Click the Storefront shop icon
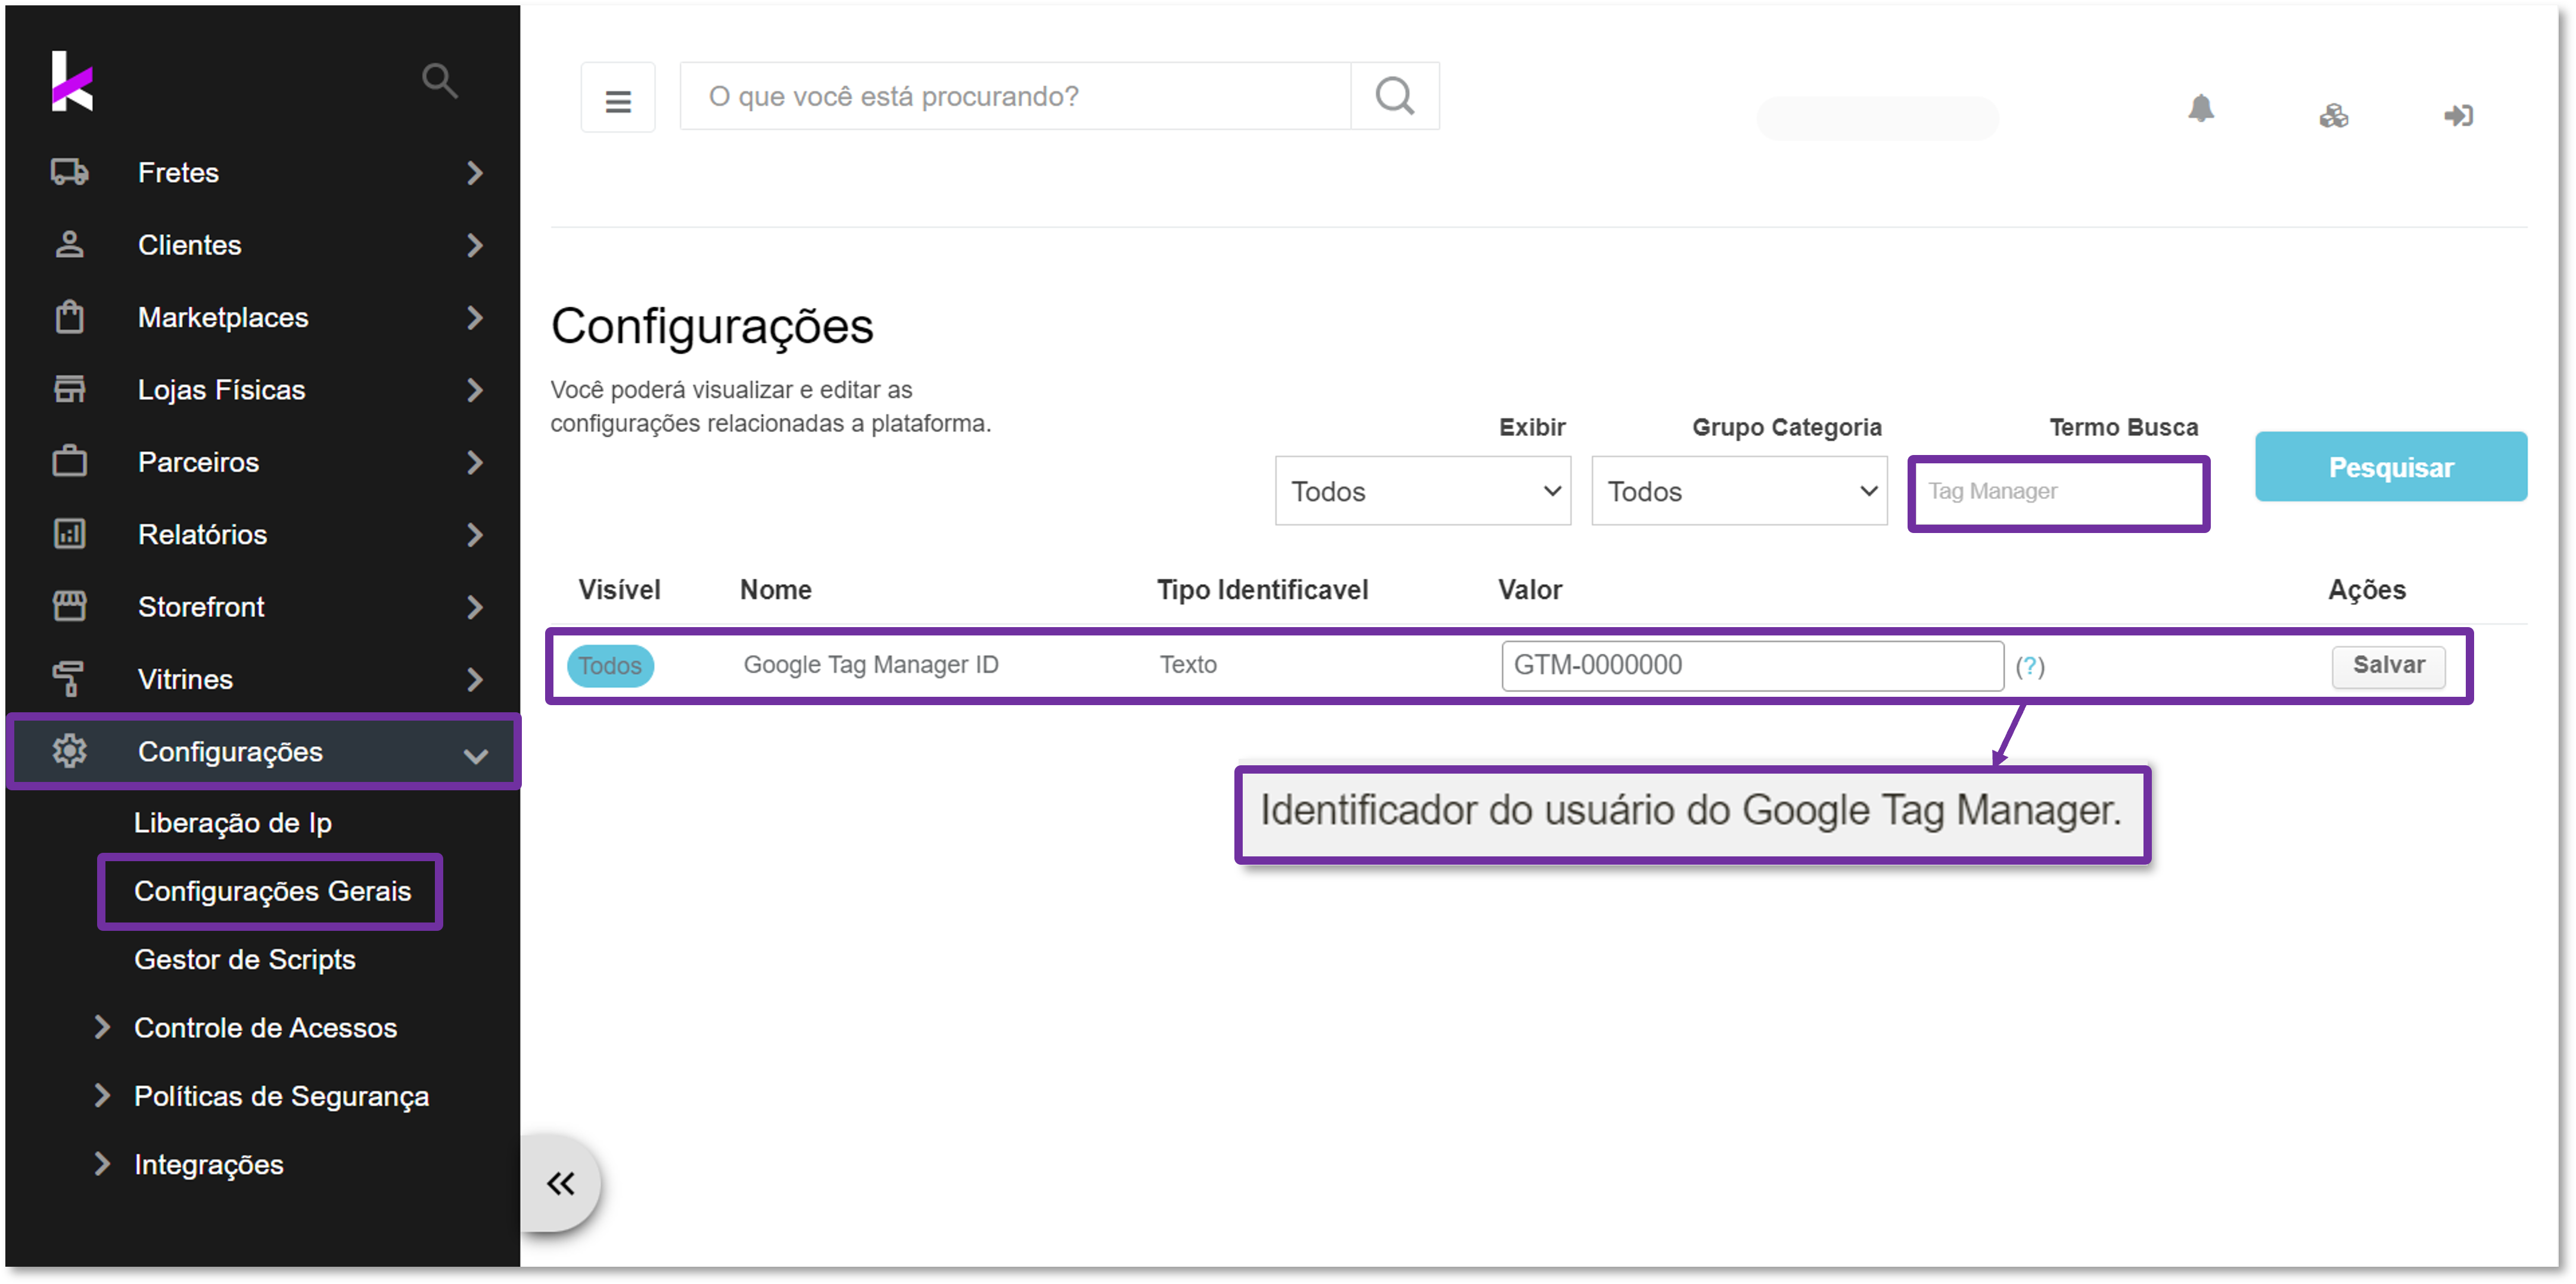The width and height of the screenshot is (2576, 1284). tap(70, 606)
